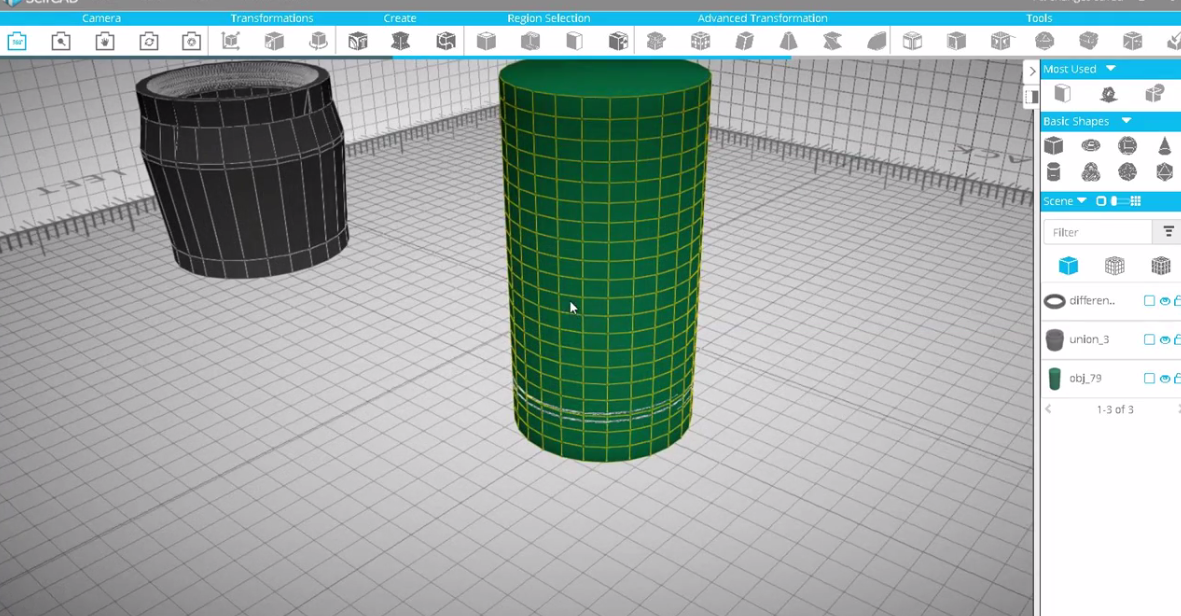Hide the obj_79 object via eye icon
Screen dimensions: 1181x616
coord(1164,378)
